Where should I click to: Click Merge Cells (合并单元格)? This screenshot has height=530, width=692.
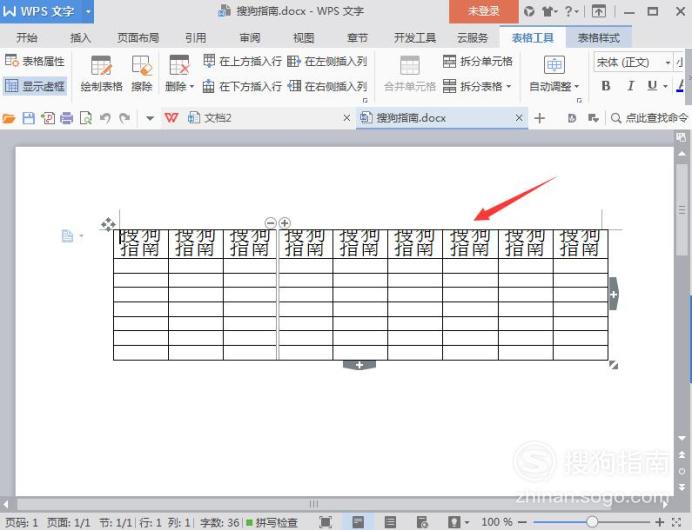click(x=410, y=73)
